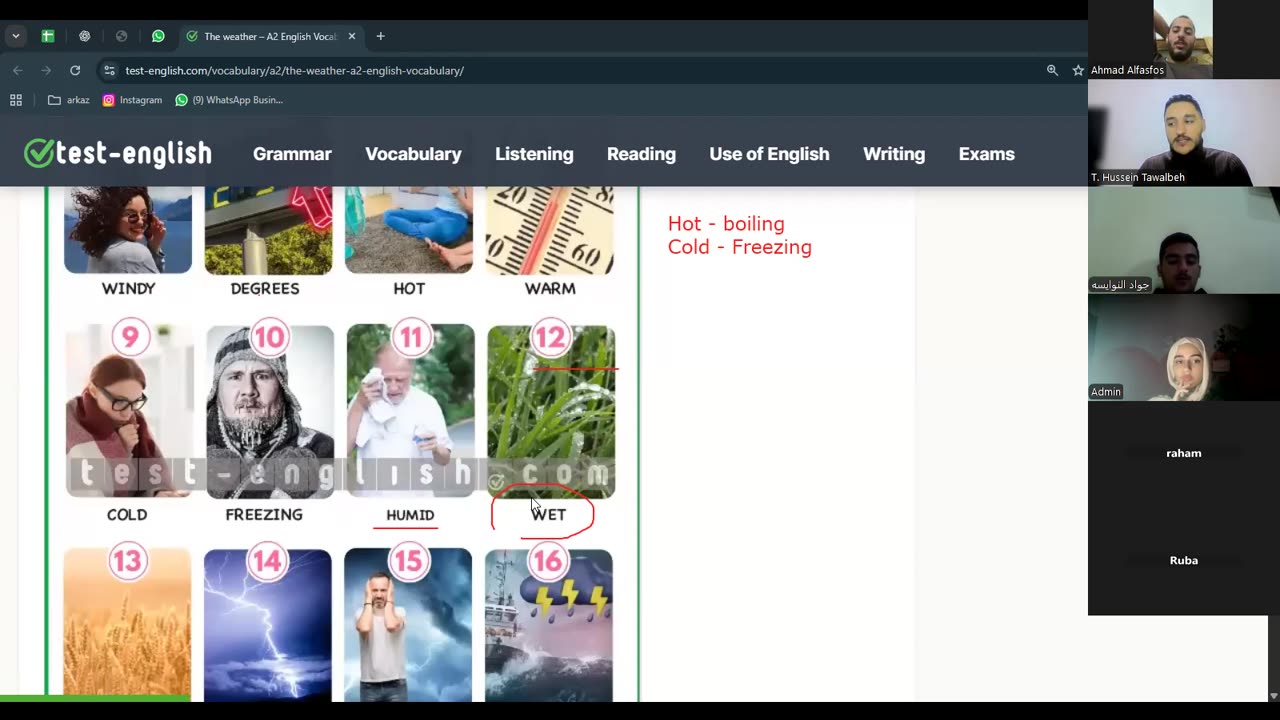Select T. Hussein Tawalbeh video tile

(x=1184, y=133)
